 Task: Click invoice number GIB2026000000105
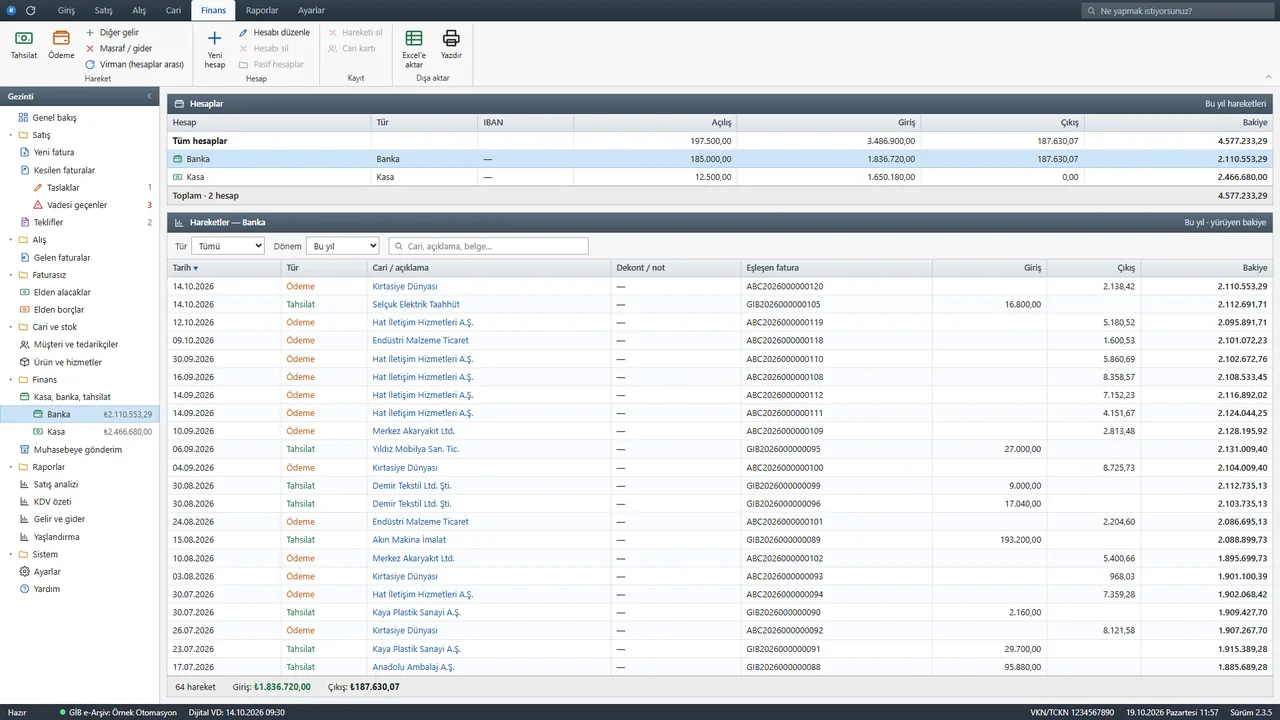784,304
